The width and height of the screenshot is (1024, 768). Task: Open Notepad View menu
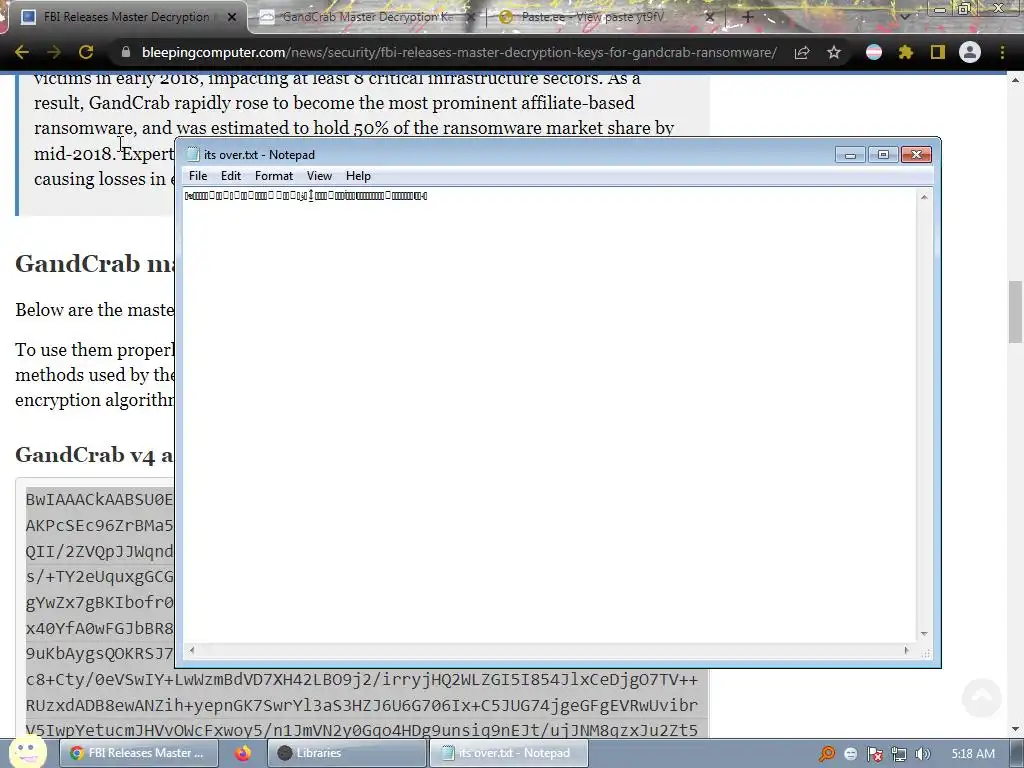pos(319,176)
